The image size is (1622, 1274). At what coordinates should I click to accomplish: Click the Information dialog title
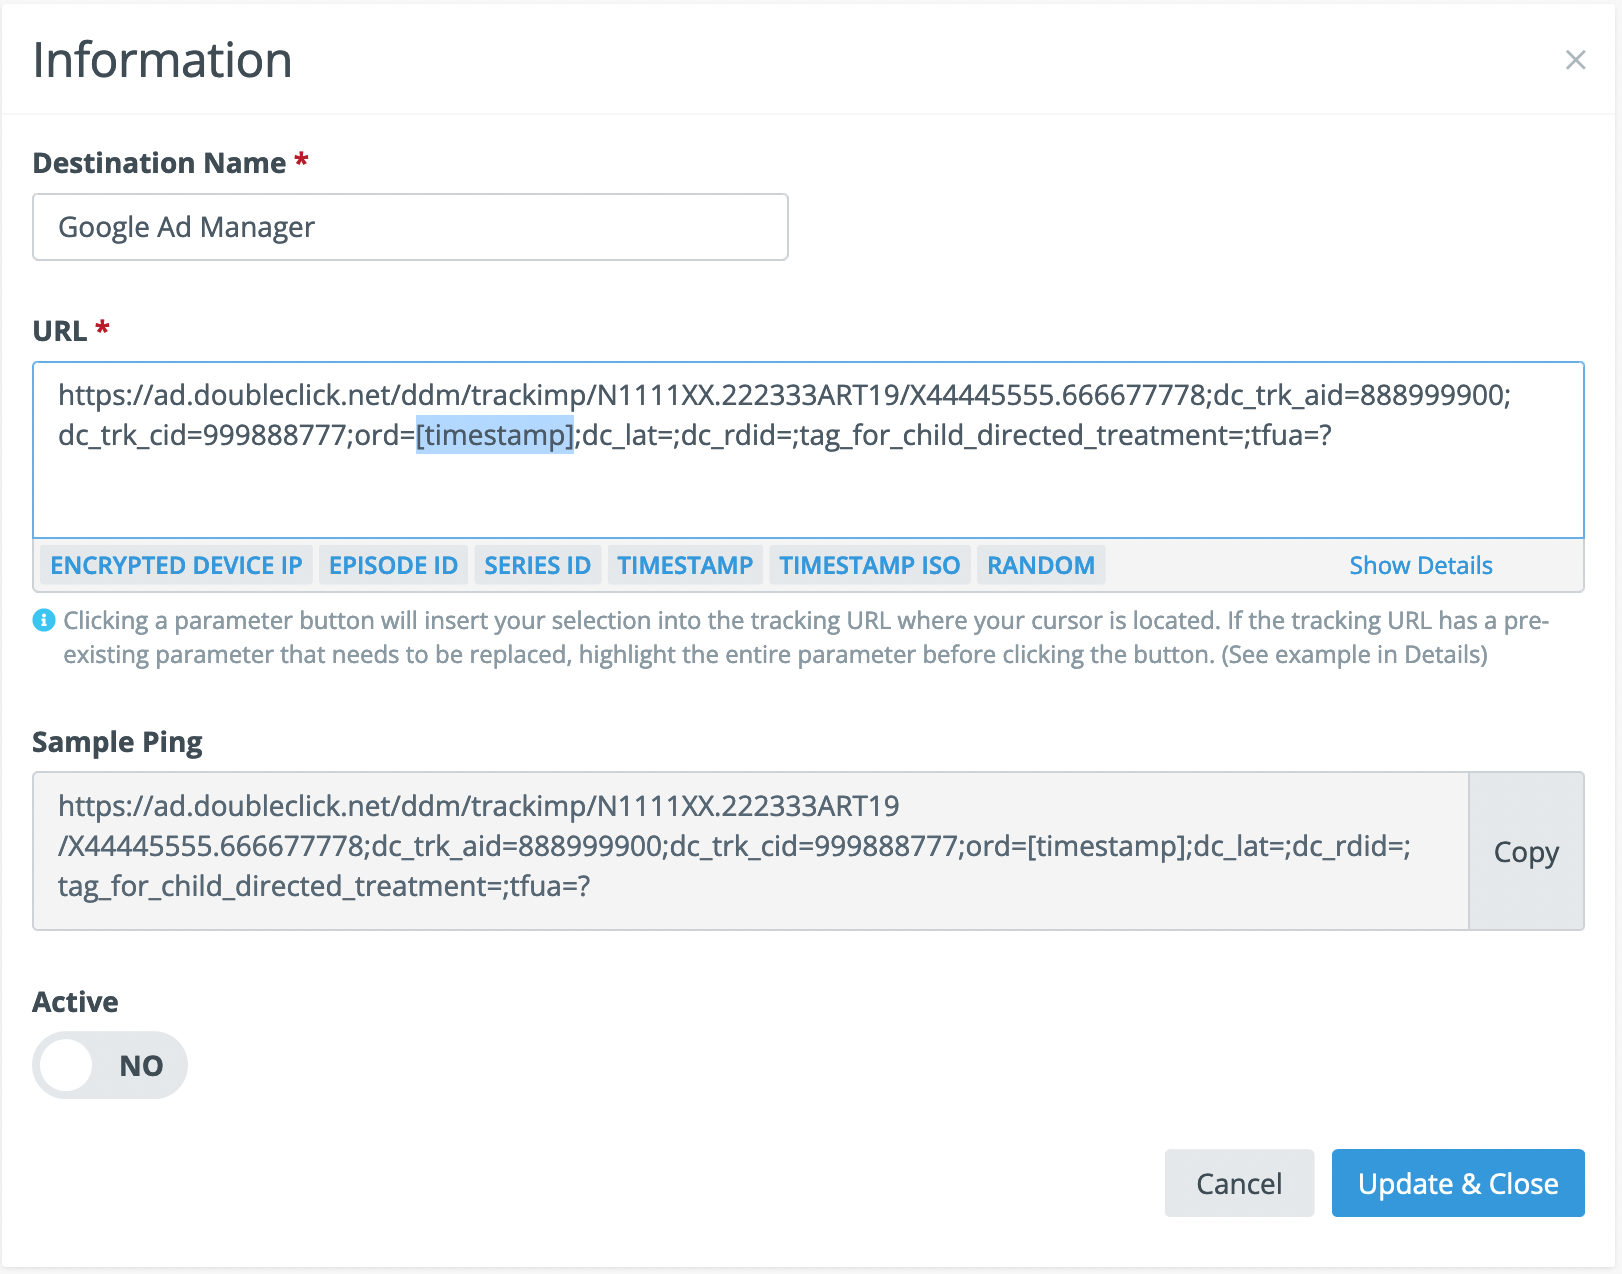pos(162,60)
